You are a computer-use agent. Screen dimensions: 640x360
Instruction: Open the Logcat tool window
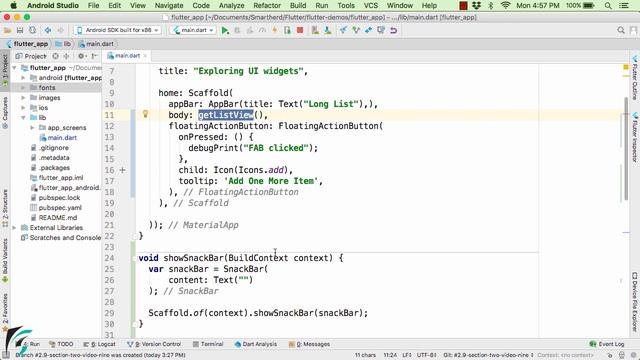pos(99,344)
